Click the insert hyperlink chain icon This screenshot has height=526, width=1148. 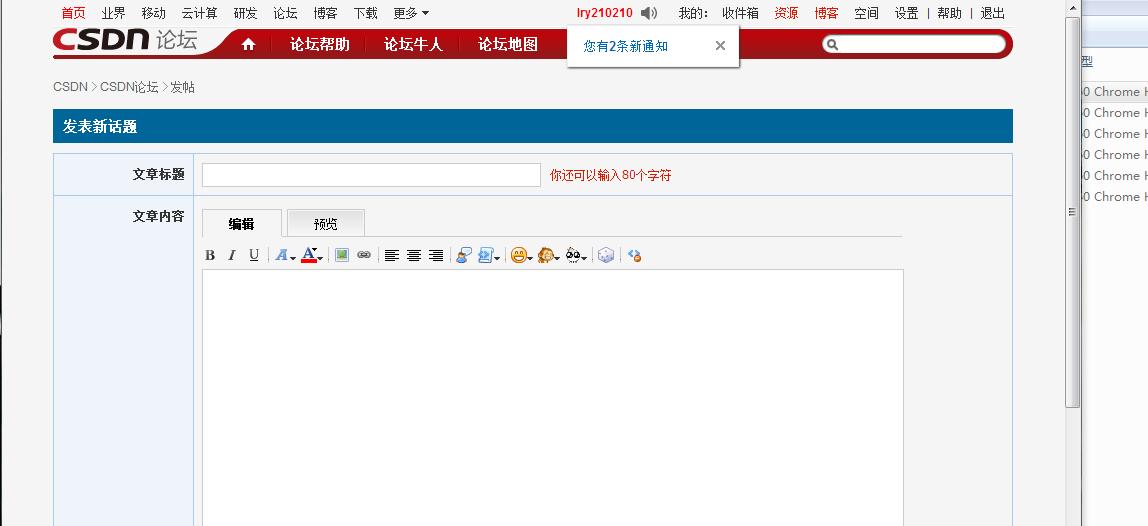tap(364, 255)
